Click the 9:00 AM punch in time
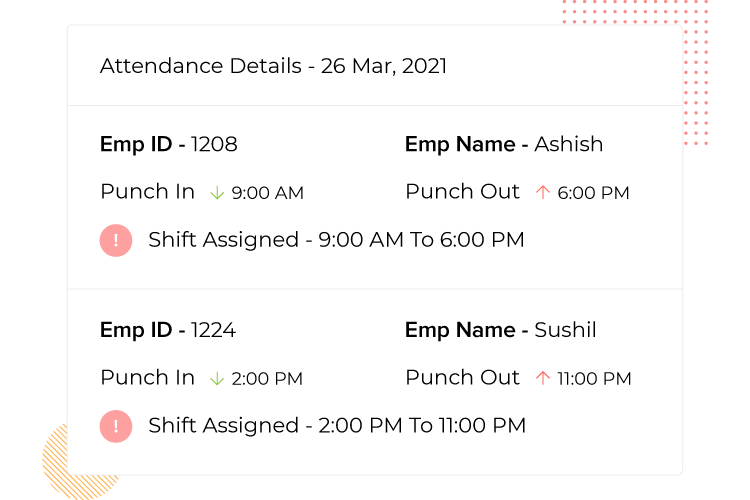The width and height of the screenshot is (750, 500). pyautogui.click(x=267, y=193)
